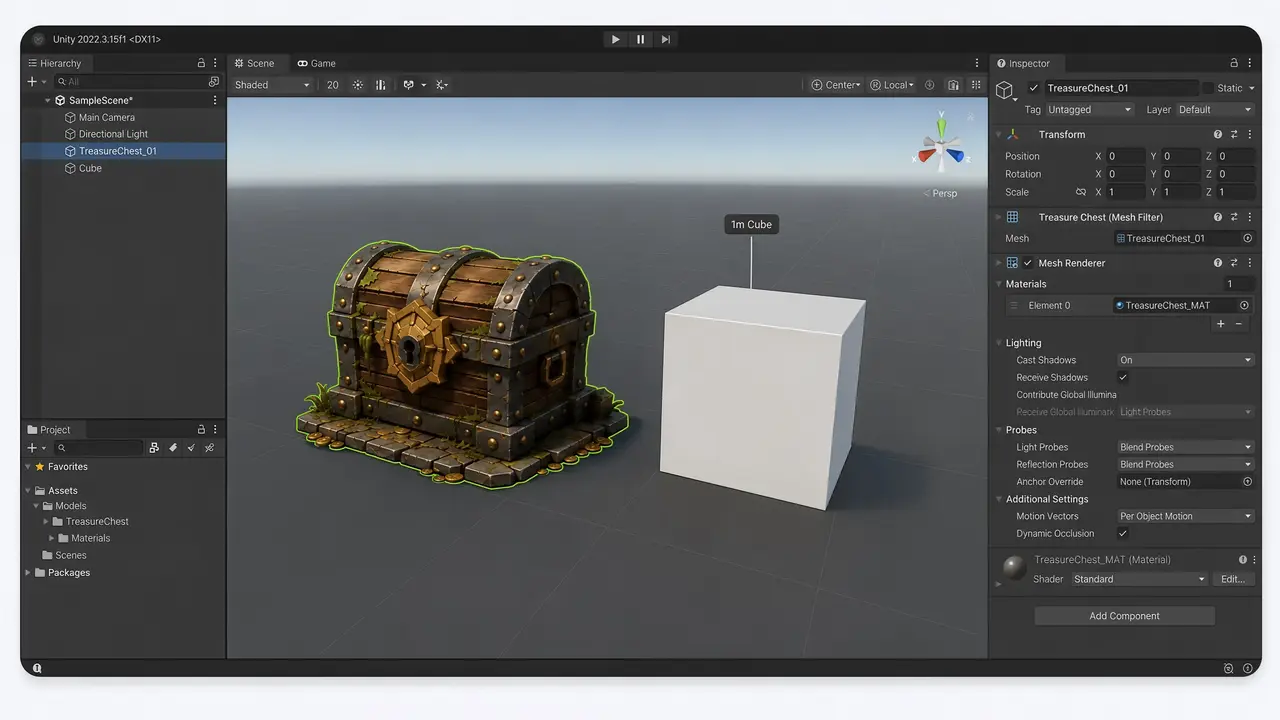
Task: Click the Edit... button for the shader
Action: tap(1233, 579)
